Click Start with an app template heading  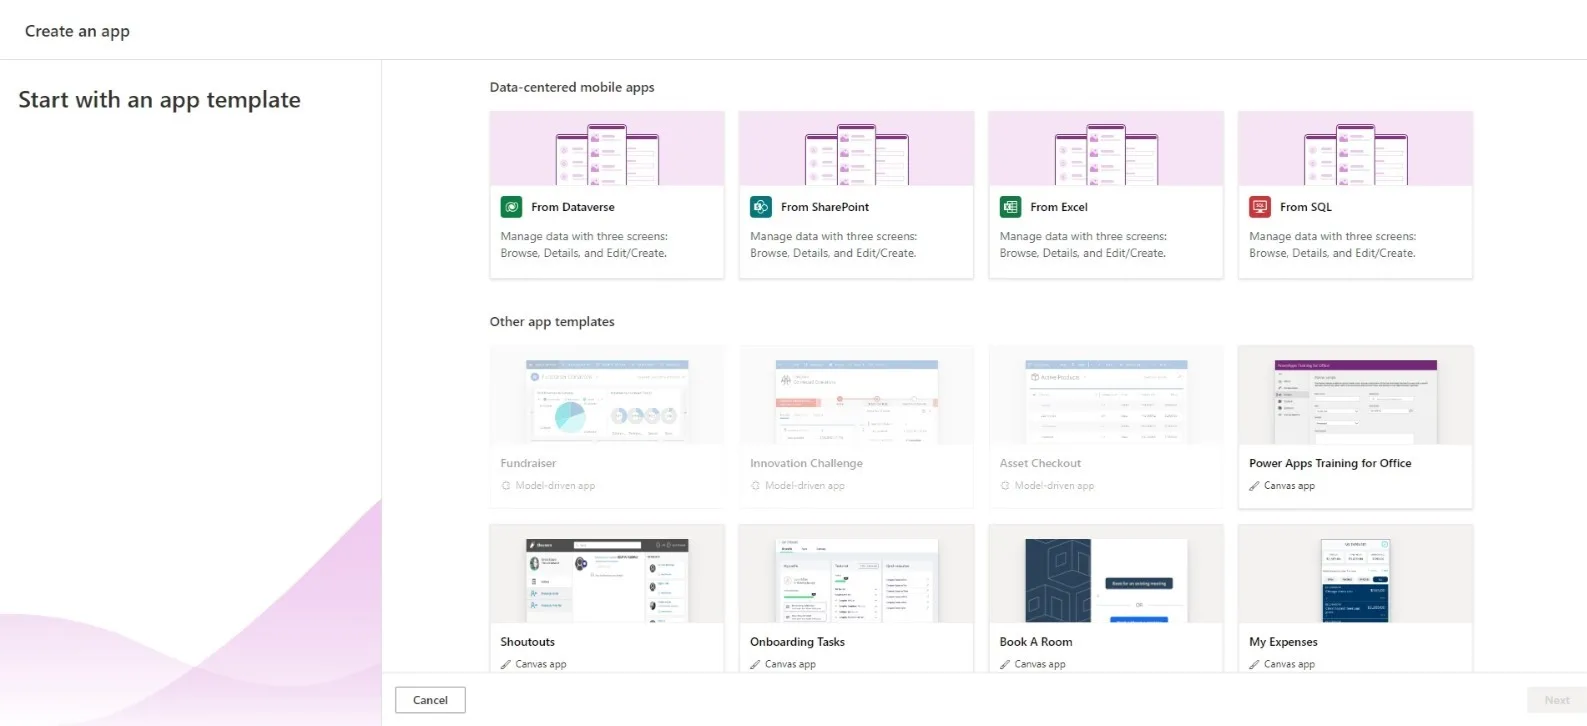coord(159,100)
